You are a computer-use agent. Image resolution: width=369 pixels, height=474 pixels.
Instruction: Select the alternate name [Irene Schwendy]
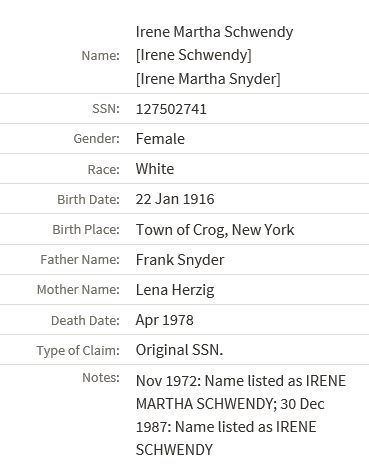(x=194, y=55)
